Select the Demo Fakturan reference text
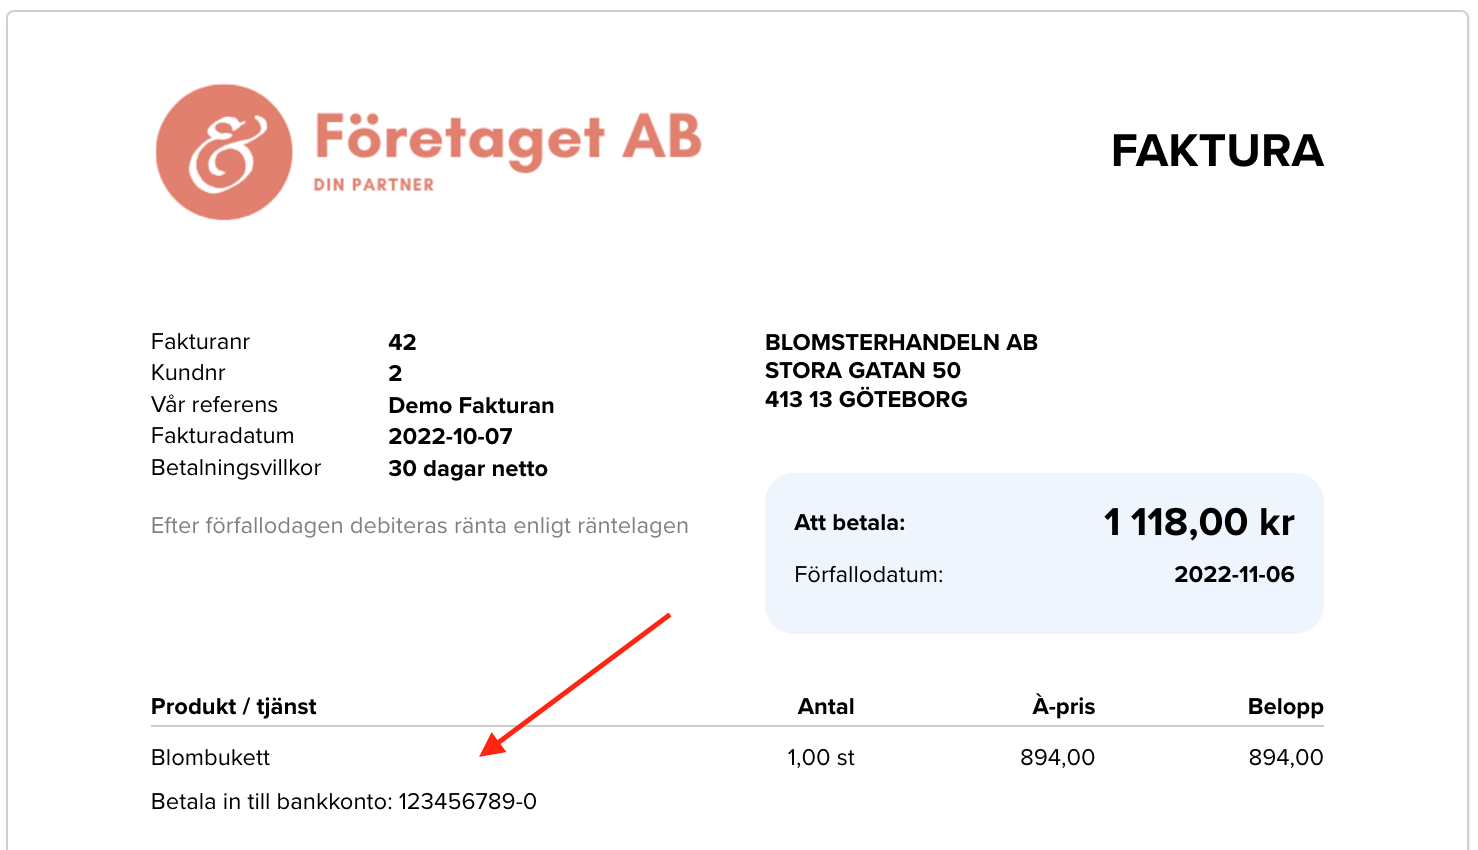1478x850 pixels. 471,405
